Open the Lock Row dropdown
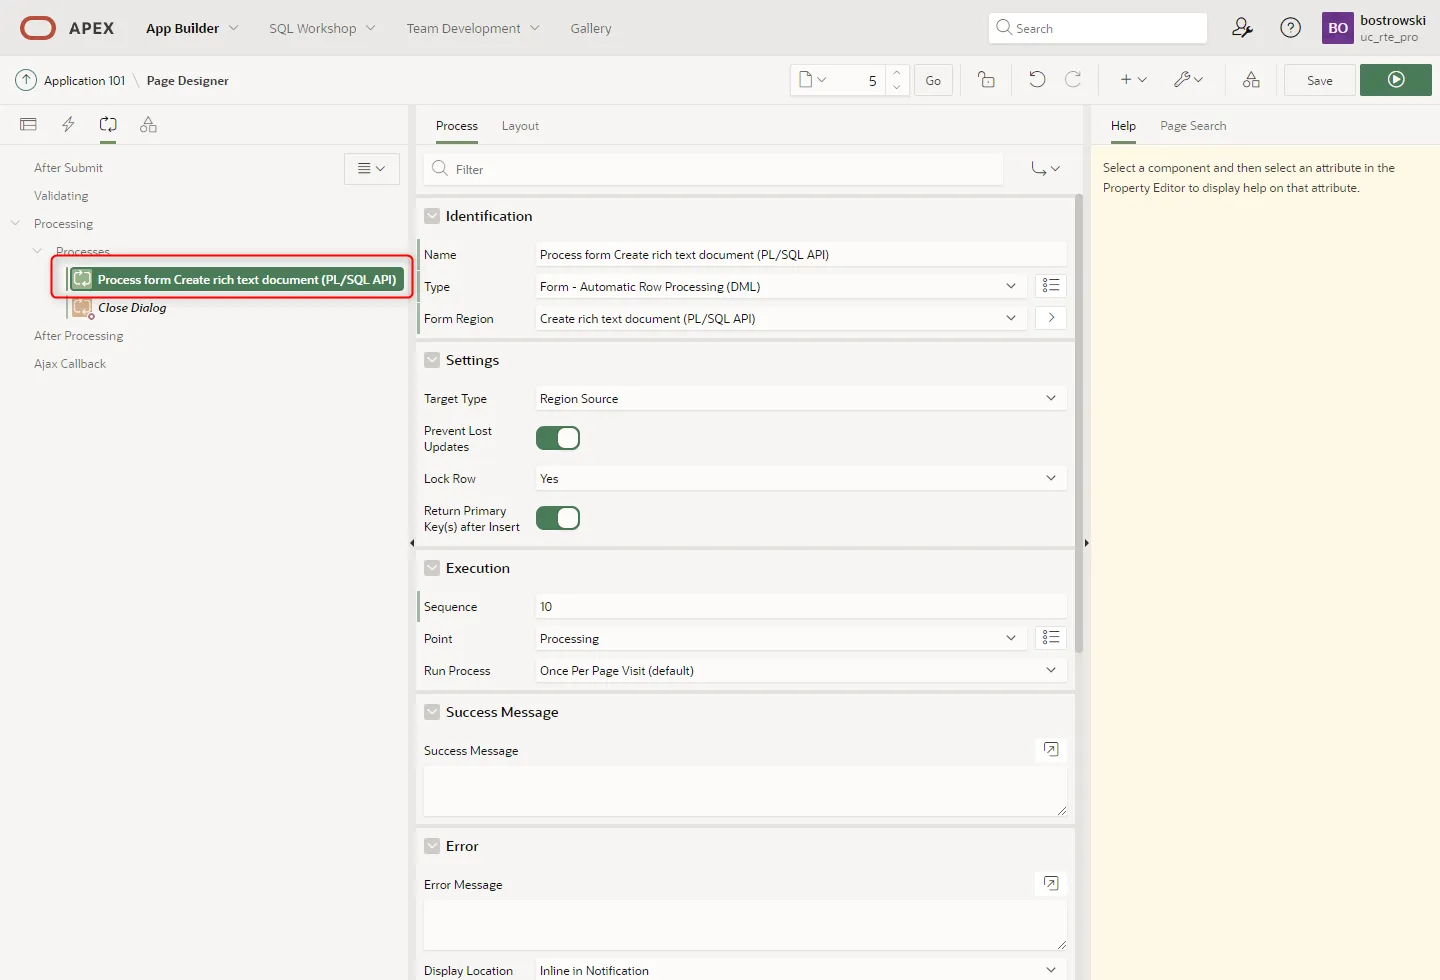The width and height of the screenshot is (1440, 980). coord(800,479)
